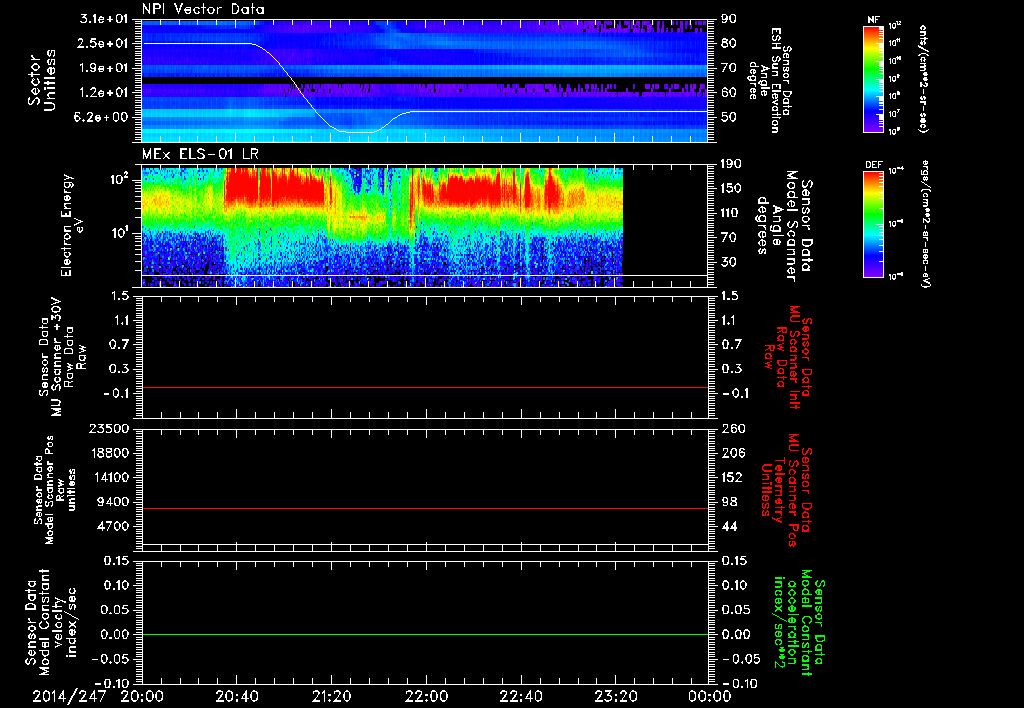Click the 'Model Scanner Angle degrees' axis title
The width and height of the screenshot is (1024, 708).
tap(783, 226)
